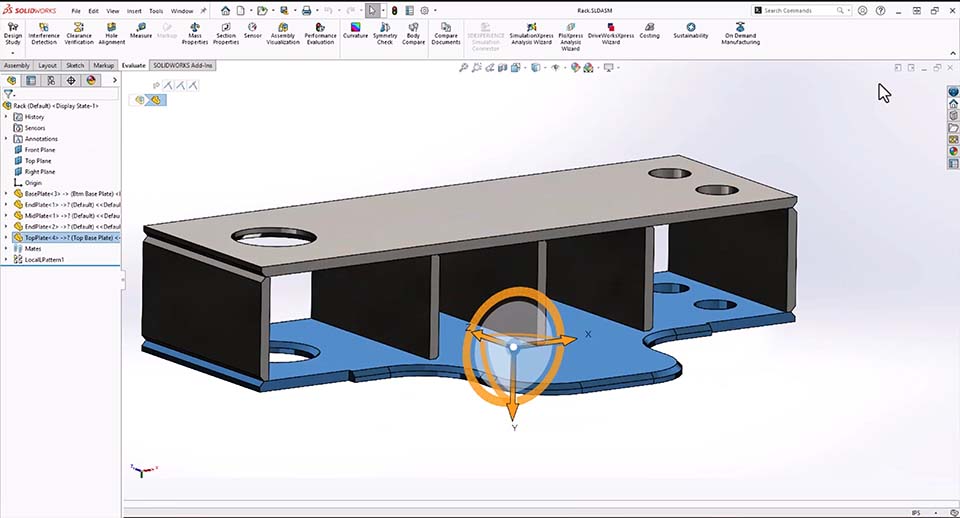Open the View menu
The height and width of the screenshot is (518, 960).
tap(113, 11)
